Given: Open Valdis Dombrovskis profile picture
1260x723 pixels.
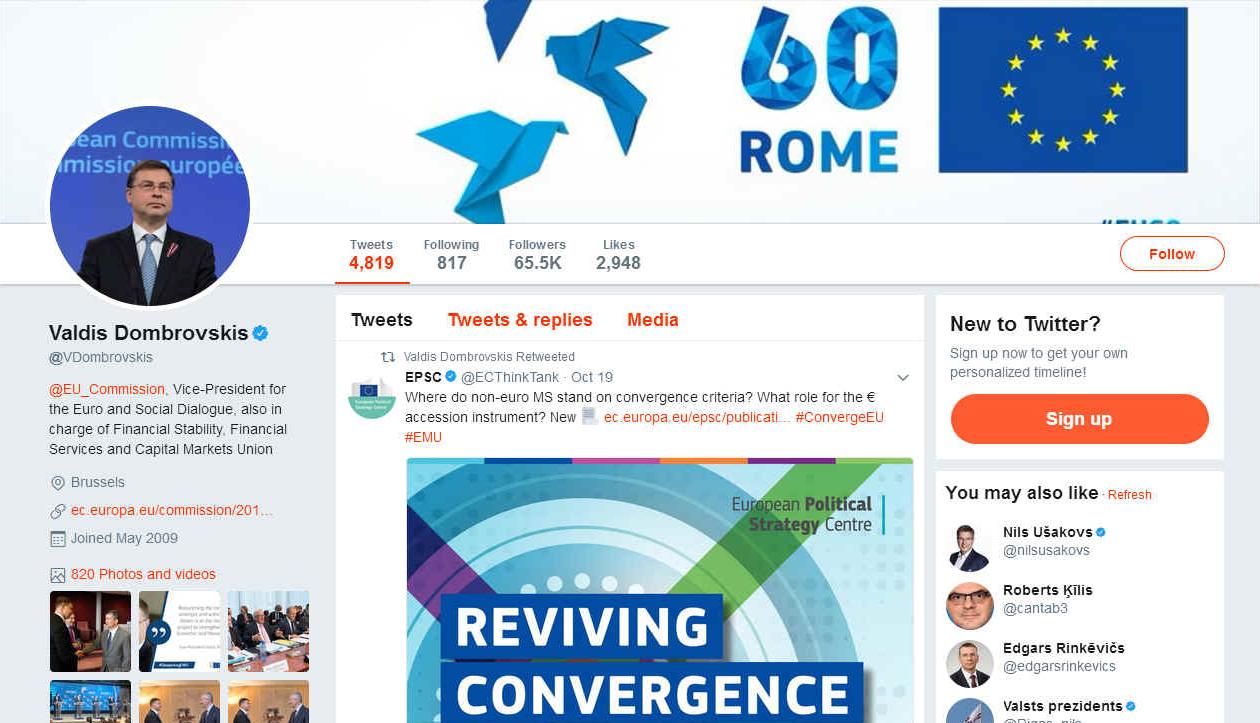Looking at the screenshot, I should 150,206.
